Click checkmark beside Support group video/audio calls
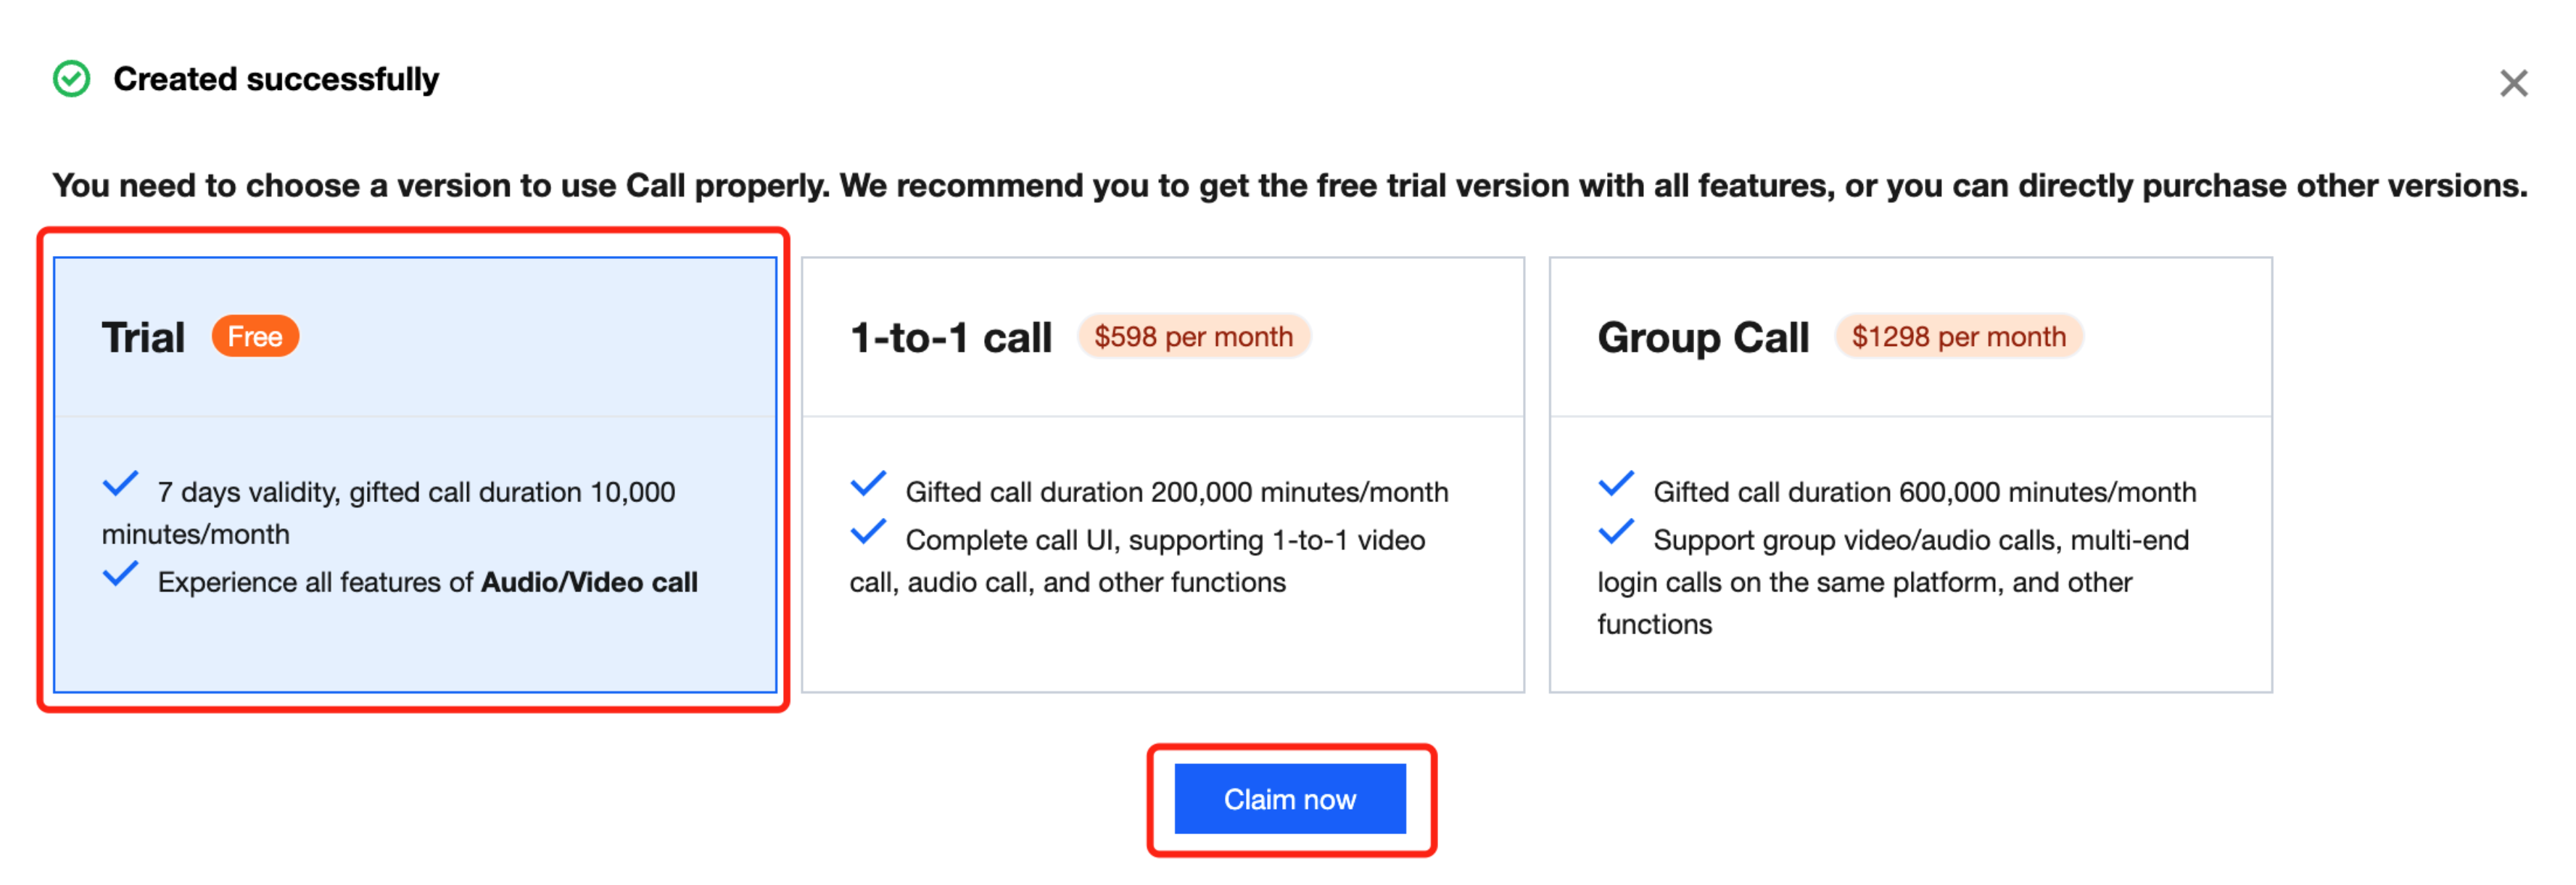2576x885 pixels. (x=1616, y=533)
